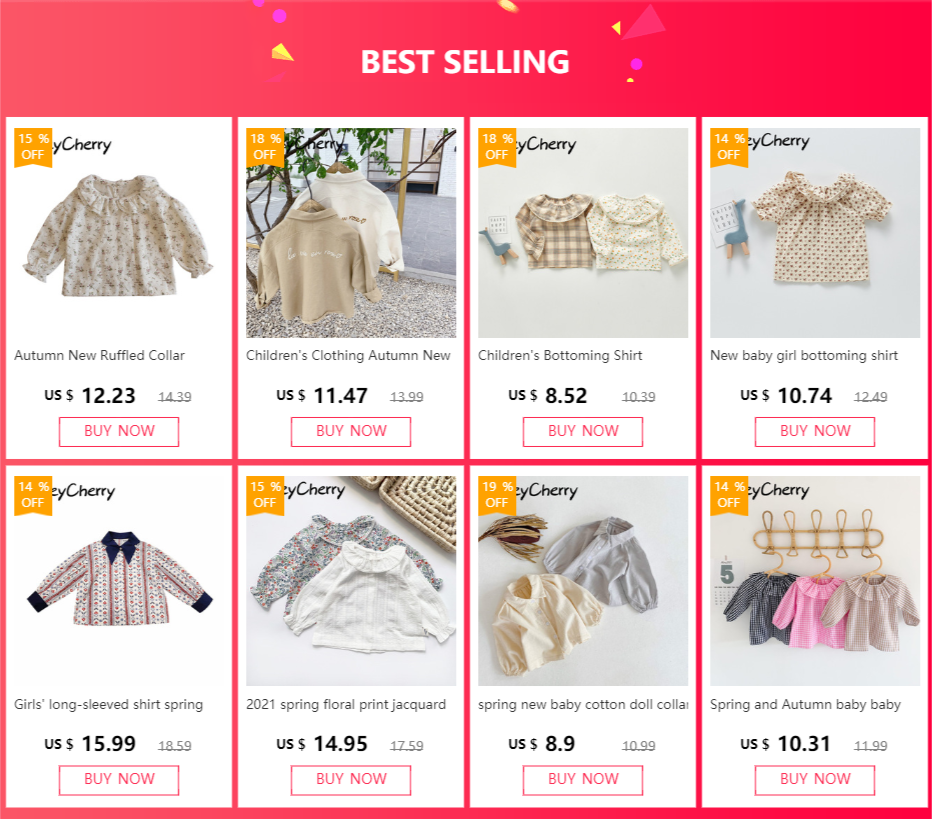Open the New baby girl bottoming shirt image
The width and height of the screenshot is (932, 819).
pyautogui.click(x=815, y=233)
